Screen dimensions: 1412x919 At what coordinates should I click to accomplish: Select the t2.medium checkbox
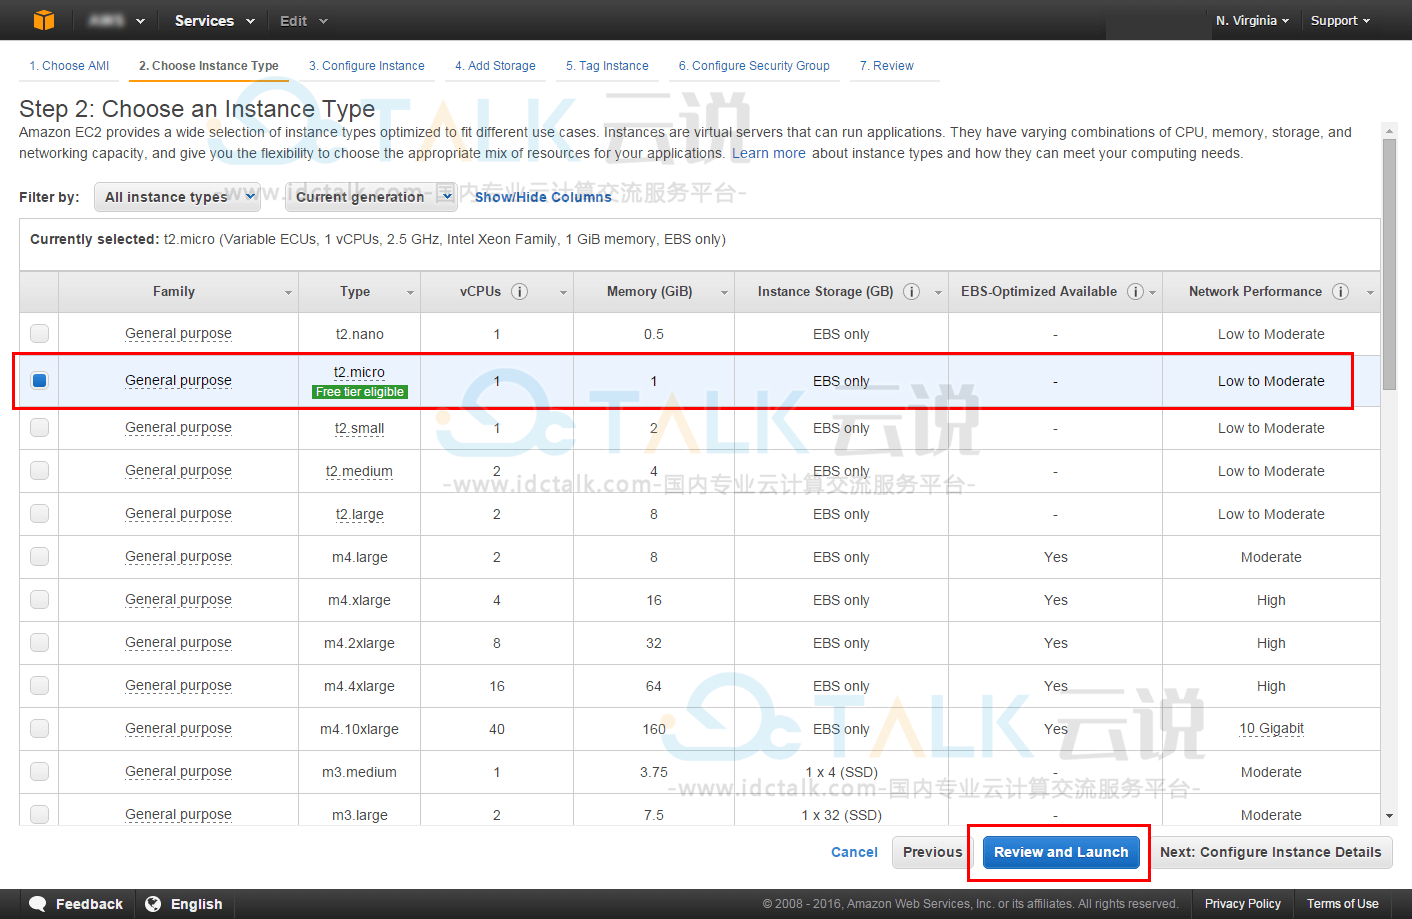(39, 470)
